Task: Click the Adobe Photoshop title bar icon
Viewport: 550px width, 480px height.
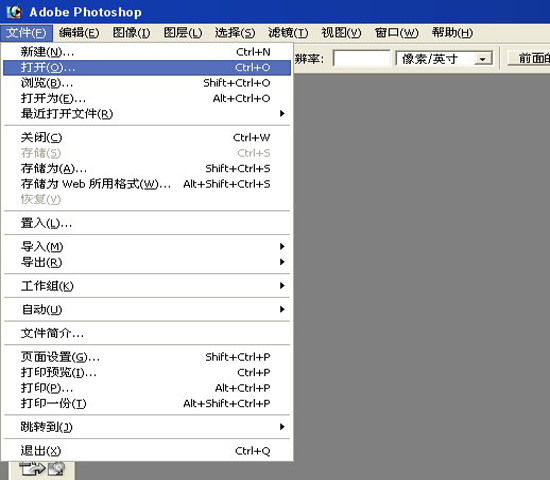Action: pyautogui.click(x=14, y=12)
